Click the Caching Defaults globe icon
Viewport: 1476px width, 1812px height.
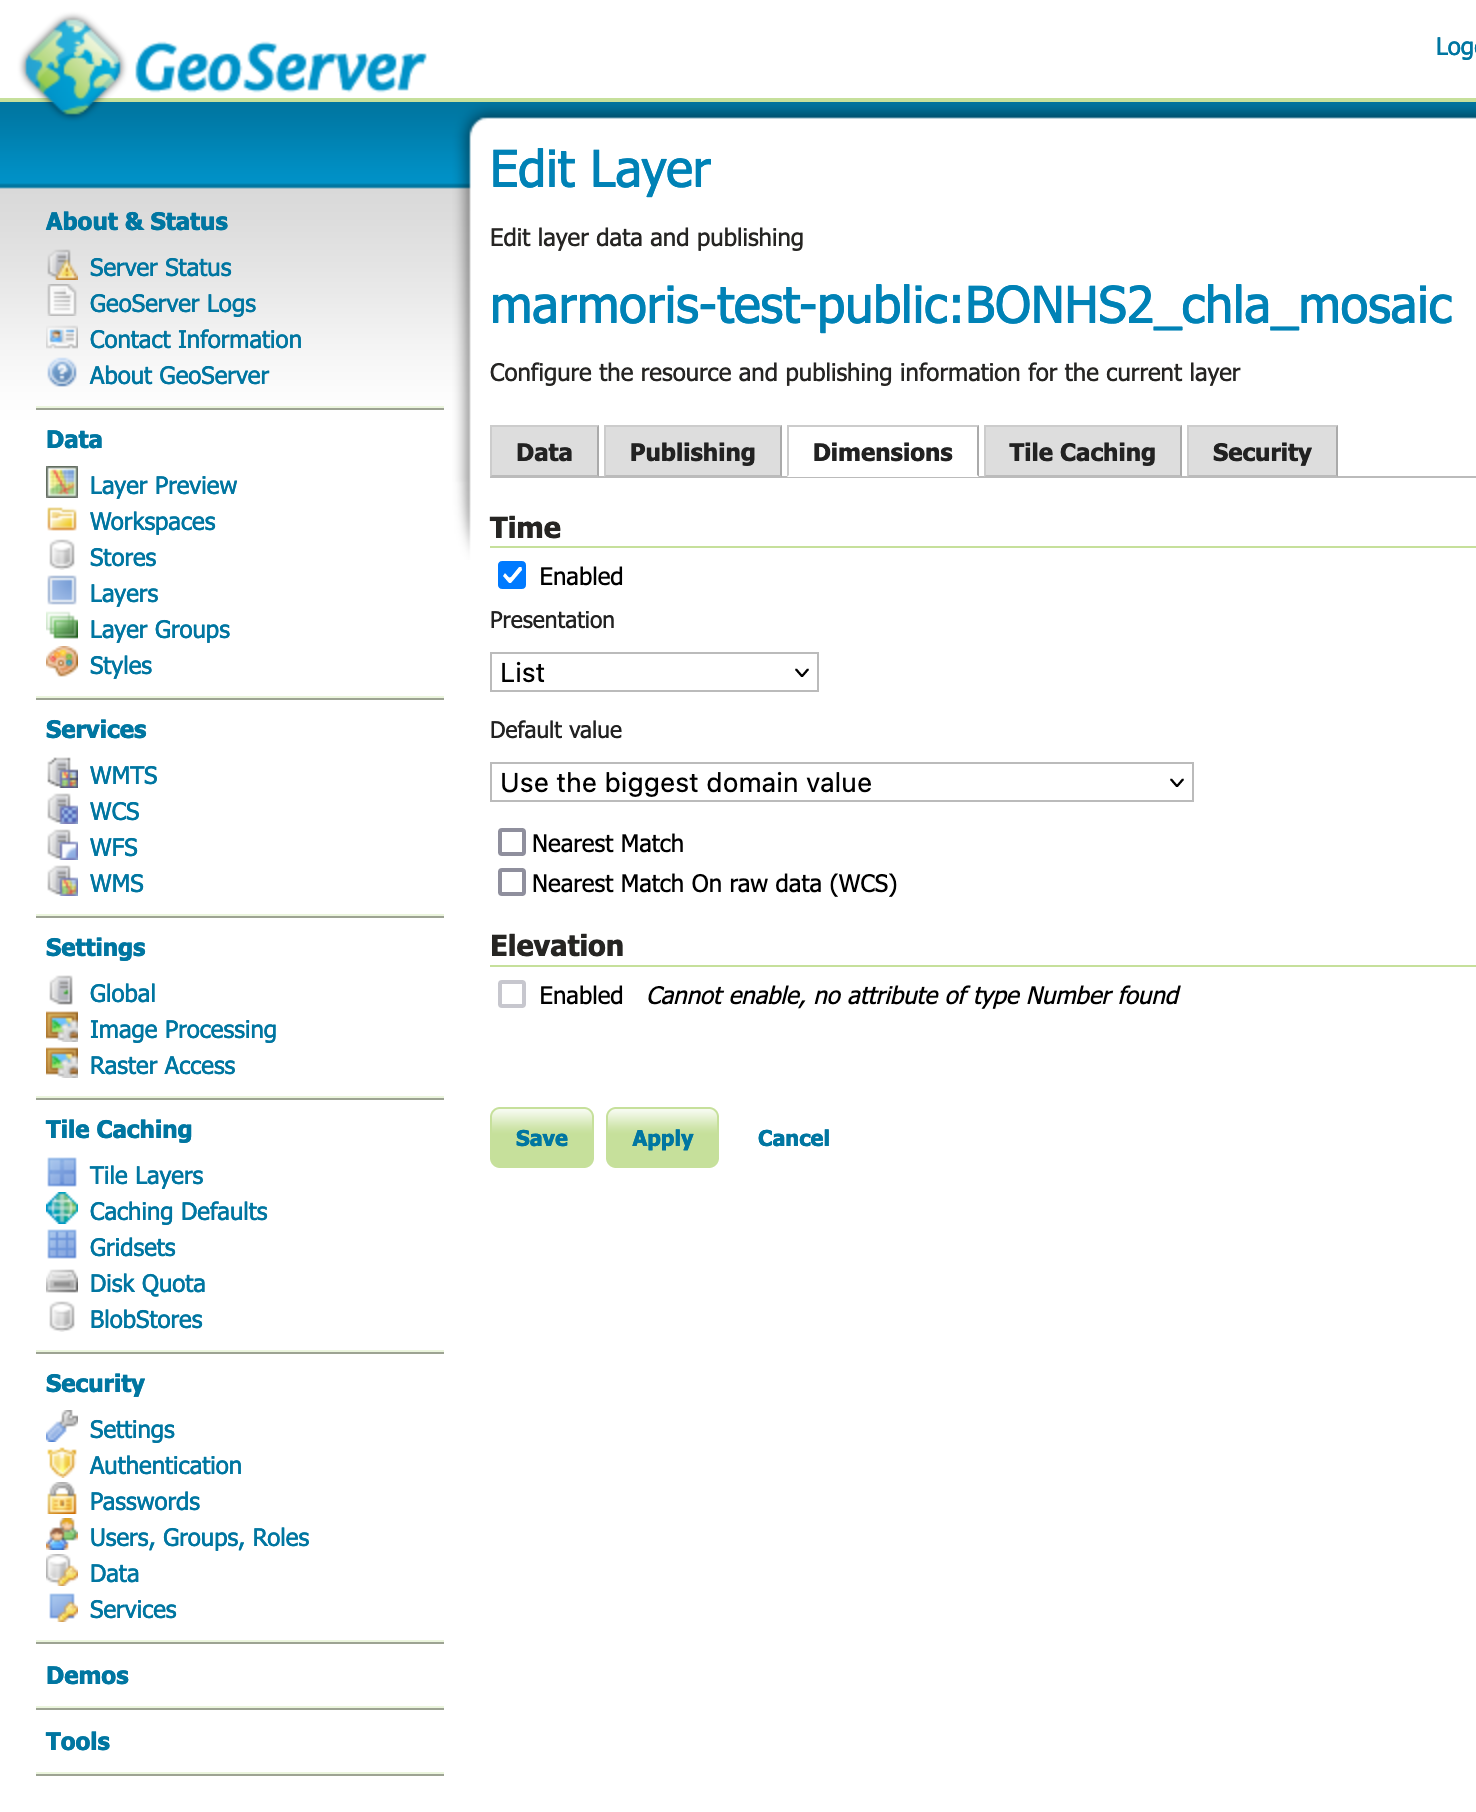click(62, 1210)
